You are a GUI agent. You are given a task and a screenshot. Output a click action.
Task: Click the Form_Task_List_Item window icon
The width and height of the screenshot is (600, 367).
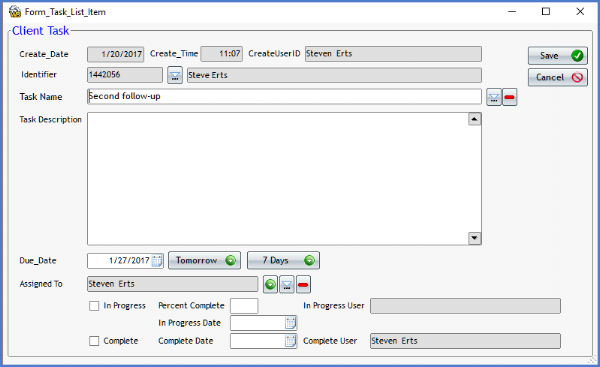click(15, 11)
